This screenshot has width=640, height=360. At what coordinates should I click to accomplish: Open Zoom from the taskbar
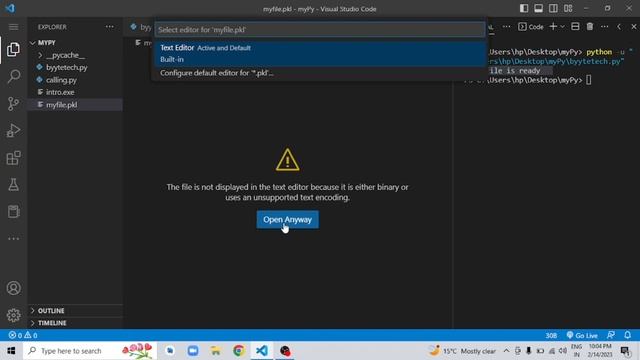193,351
